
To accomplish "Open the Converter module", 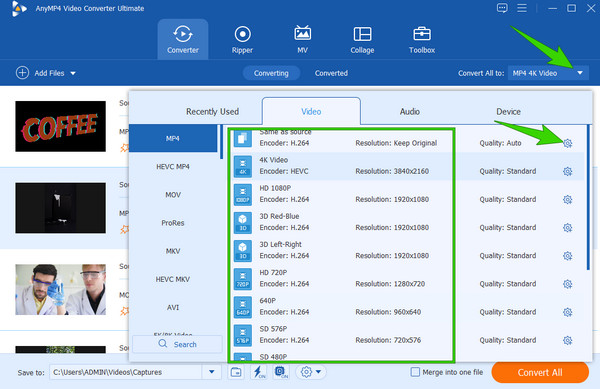I will point(183,39).
